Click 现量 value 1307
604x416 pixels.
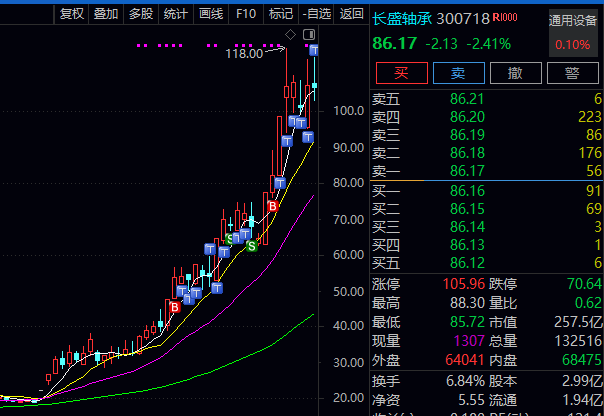469,341
